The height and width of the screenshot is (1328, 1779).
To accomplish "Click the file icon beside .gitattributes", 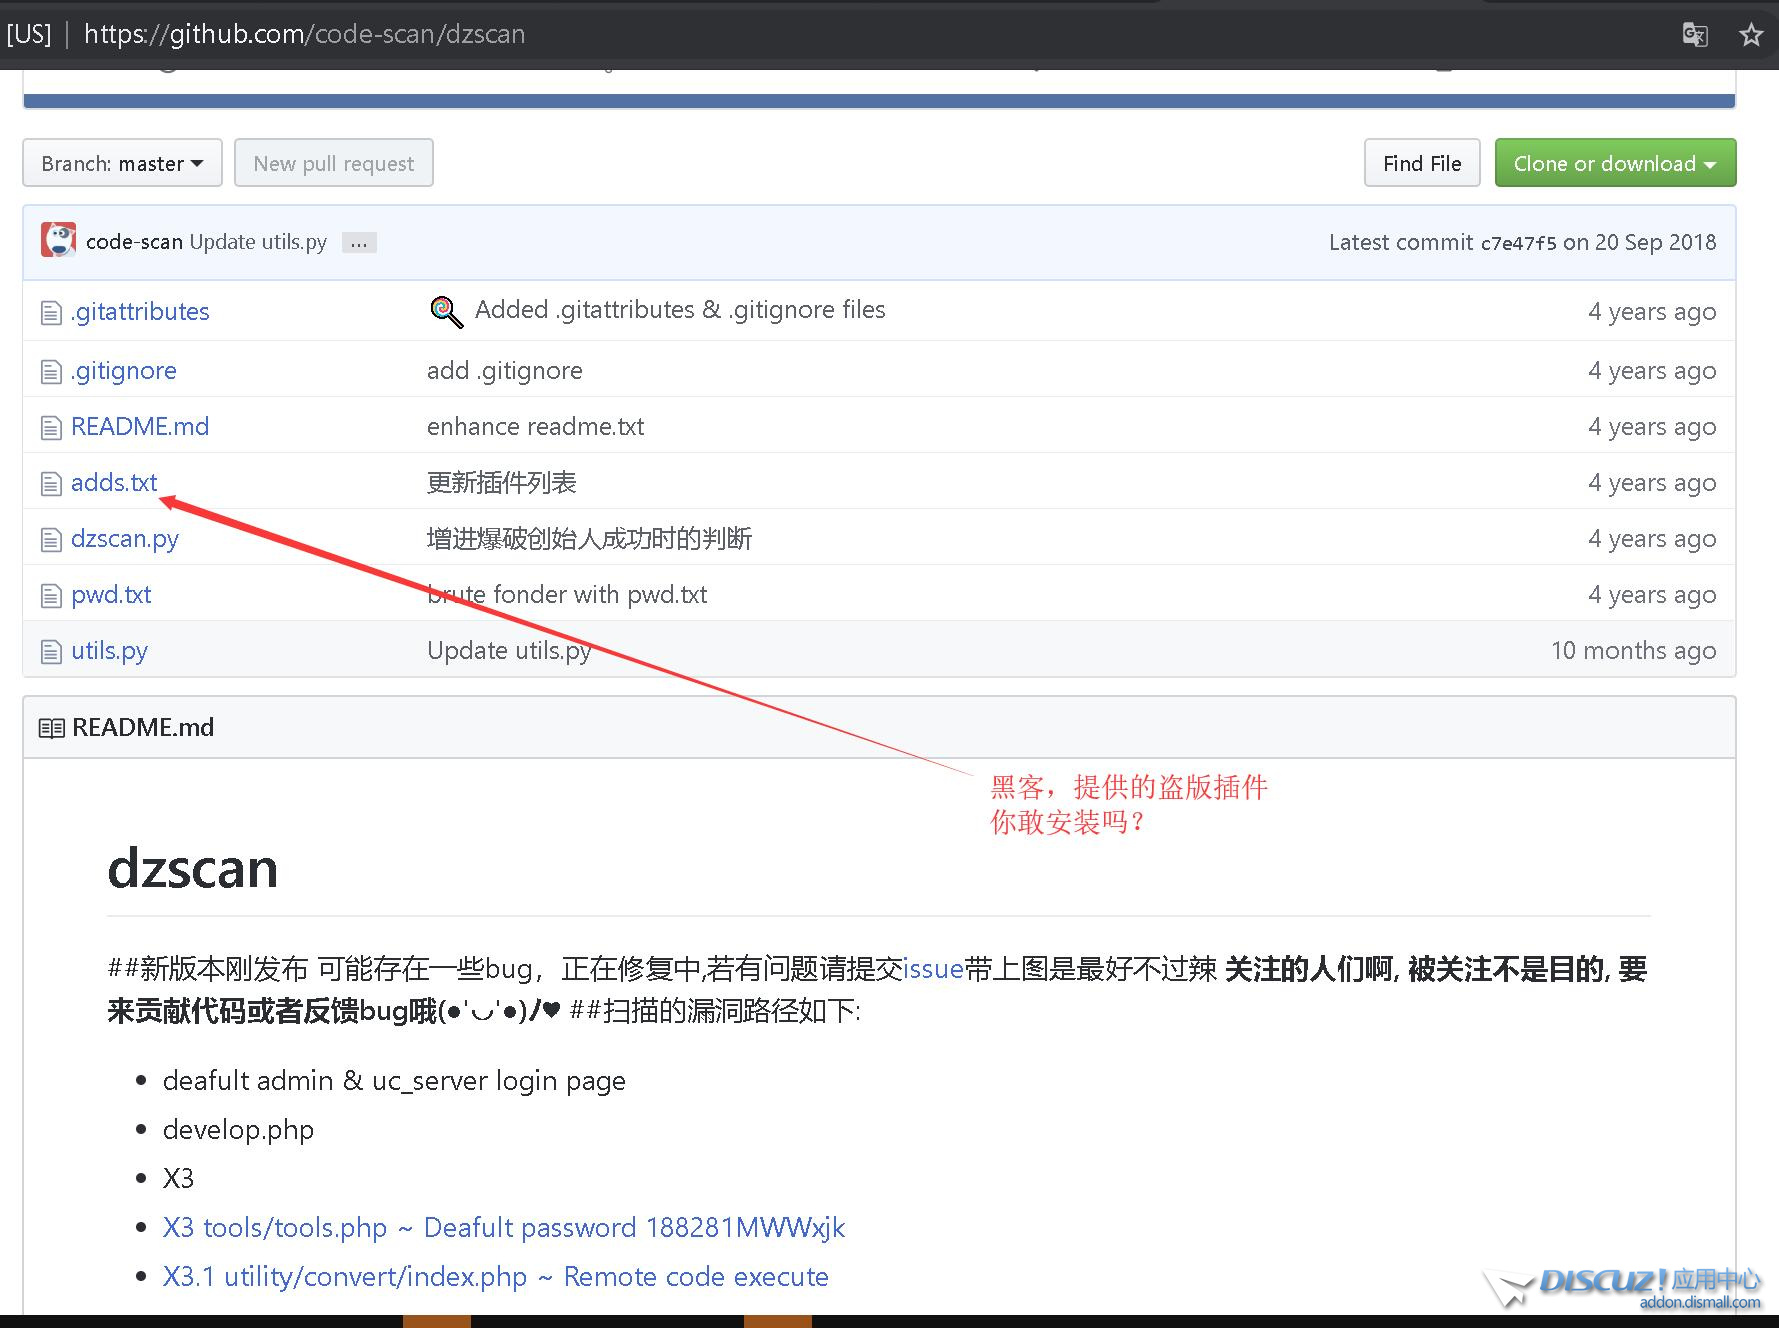I will [50, 313].
